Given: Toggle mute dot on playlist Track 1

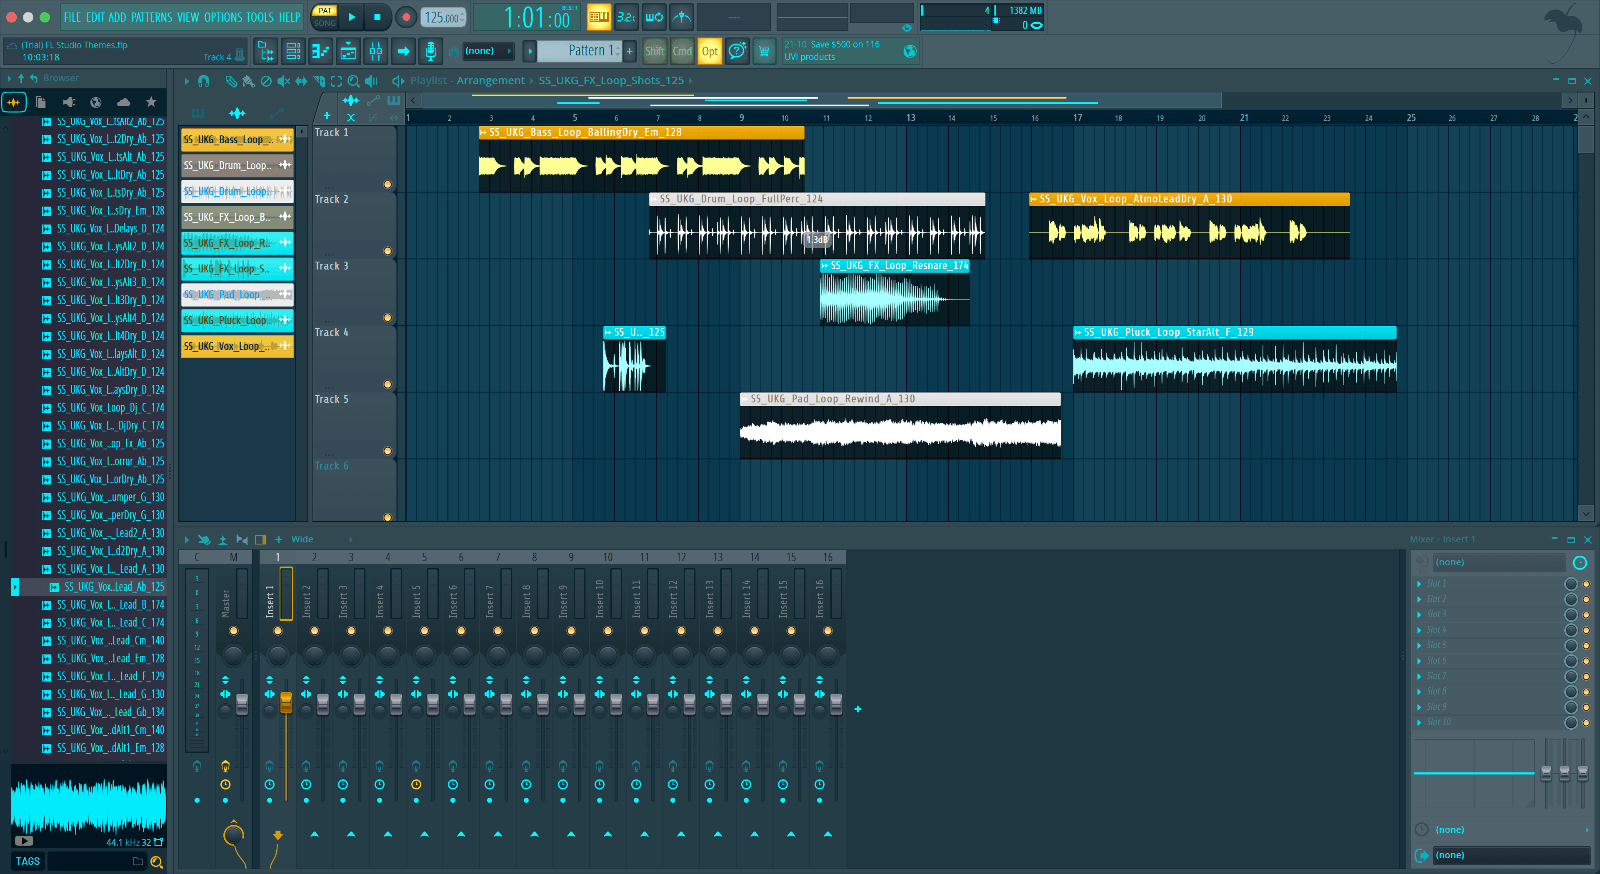Looking at the screenshot, I should (x=387, y=184).
